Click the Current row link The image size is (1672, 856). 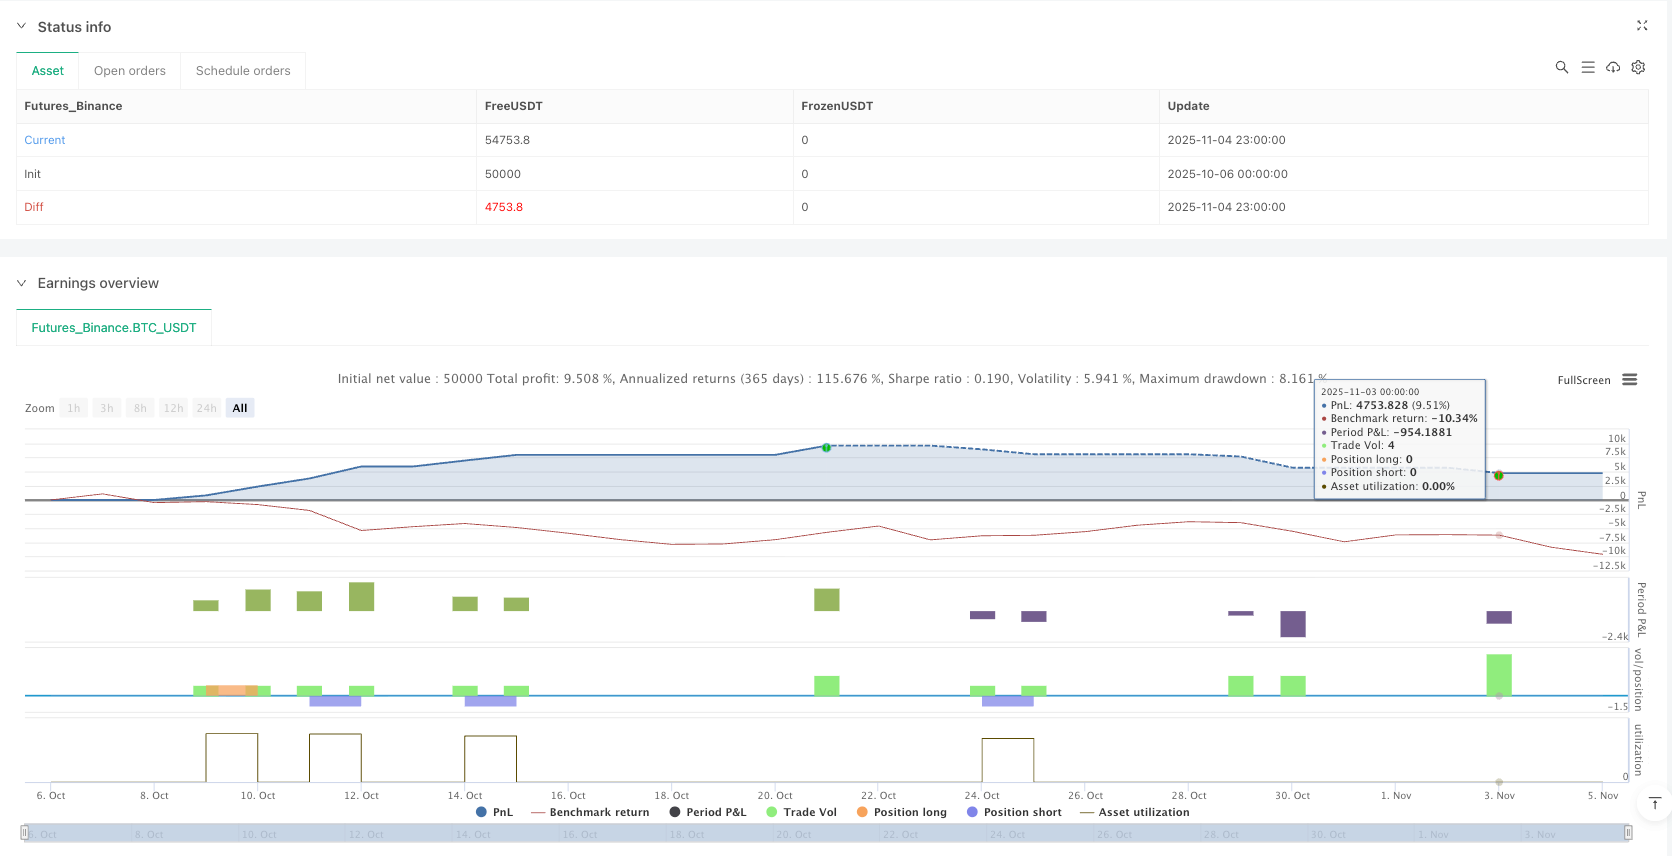(45, 141)
